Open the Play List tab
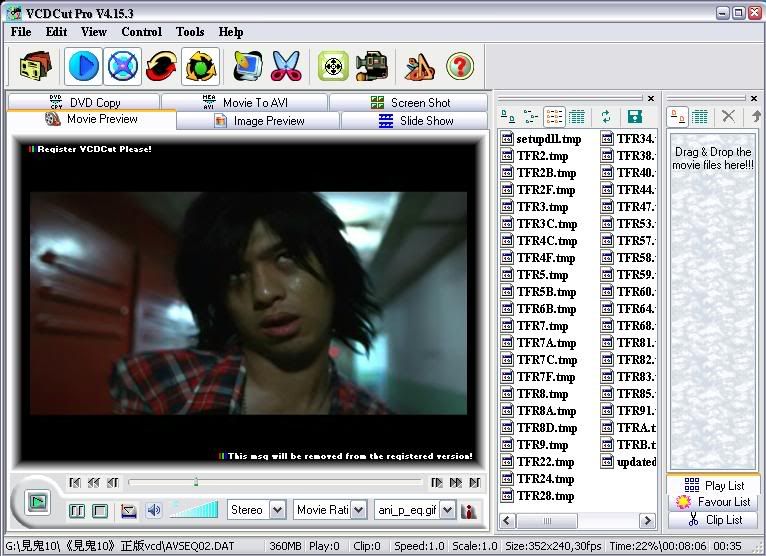 tap(713, 485)
